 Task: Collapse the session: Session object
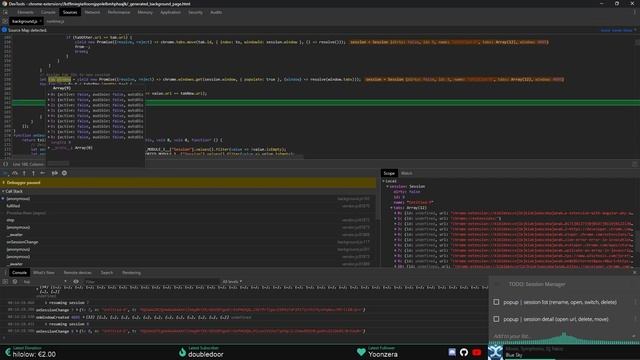point(387,186)
